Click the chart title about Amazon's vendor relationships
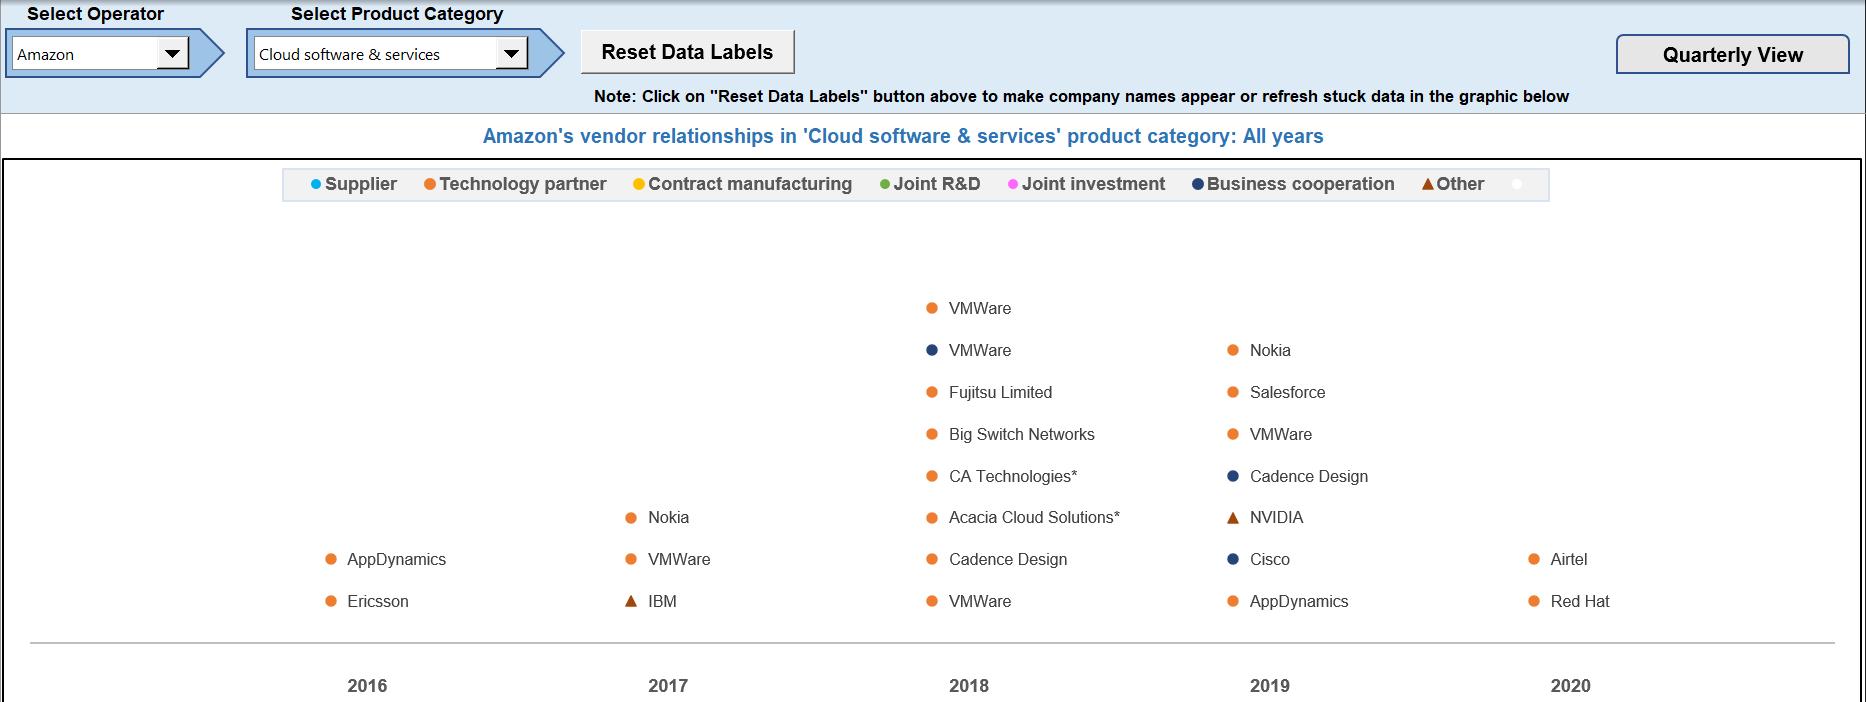This screenshot has width=1866, height=702. click(902, 136)
